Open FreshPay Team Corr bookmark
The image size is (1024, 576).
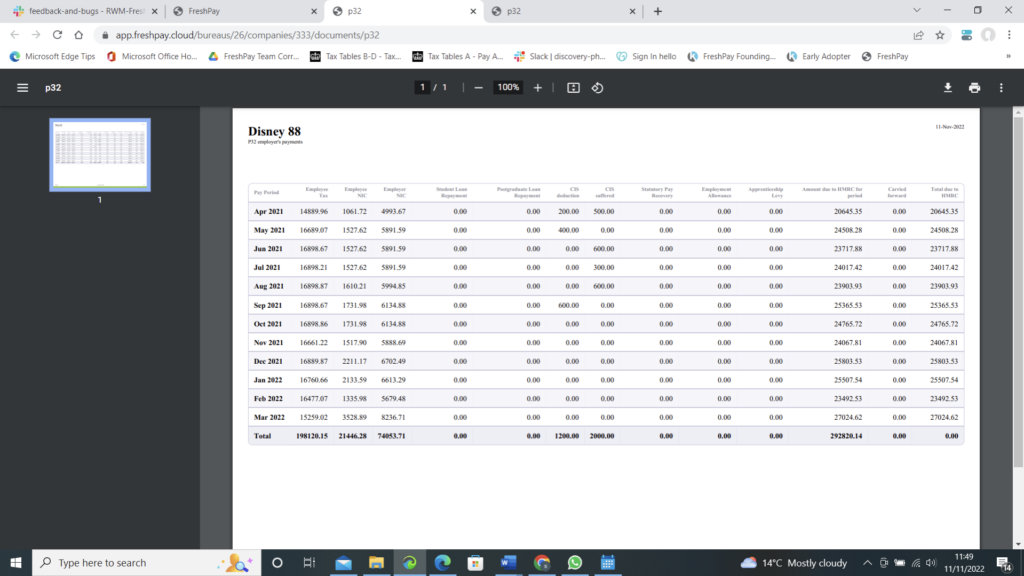pos(253,56)
